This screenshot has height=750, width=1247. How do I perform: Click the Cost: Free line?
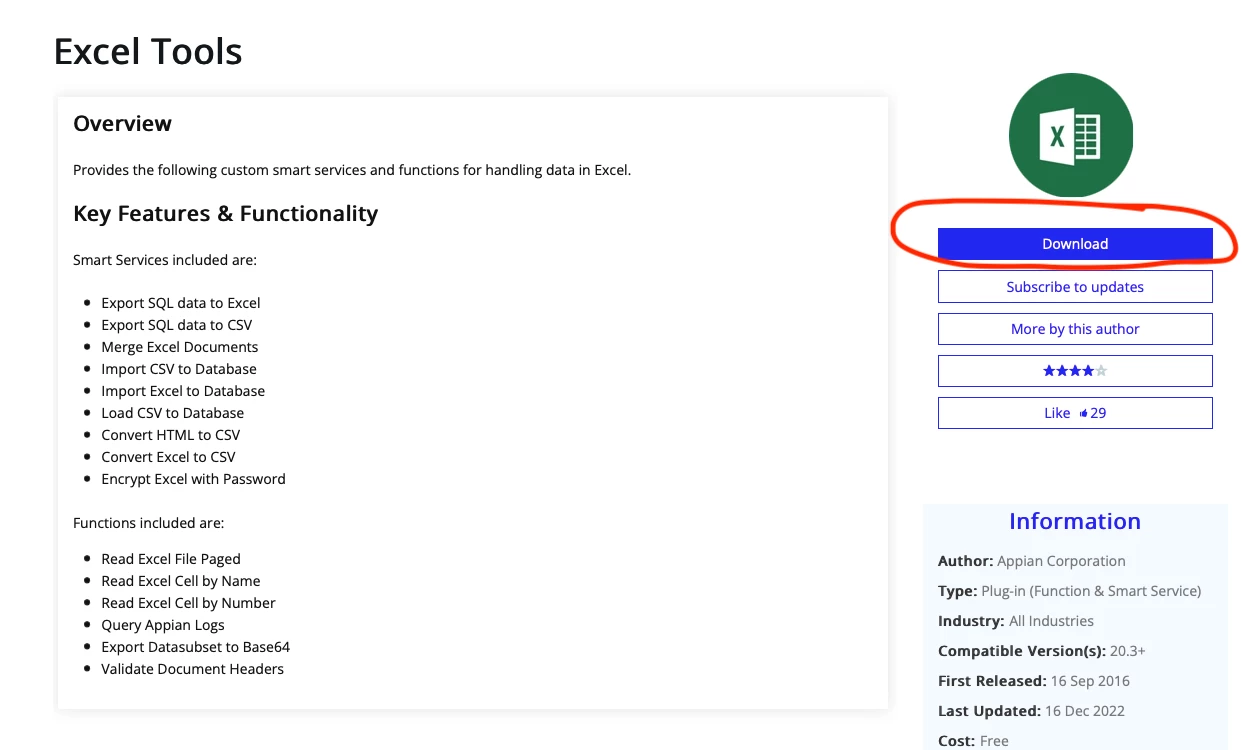(x=973, y=741)
